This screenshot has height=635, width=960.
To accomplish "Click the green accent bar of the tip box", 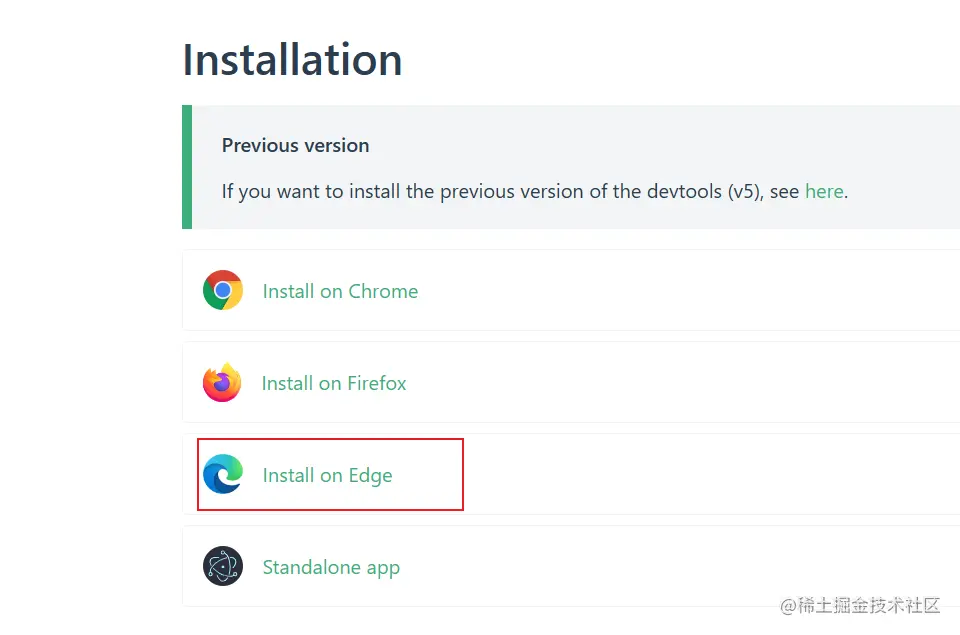I will pyautogui.click(x=187, y=167).
